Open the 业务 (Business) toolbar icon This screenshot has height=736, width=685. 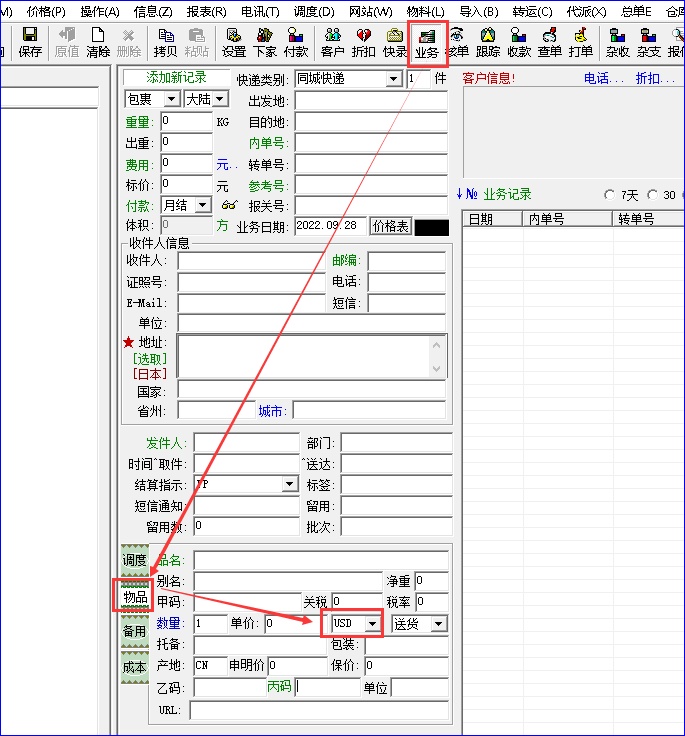pos(426,43)
